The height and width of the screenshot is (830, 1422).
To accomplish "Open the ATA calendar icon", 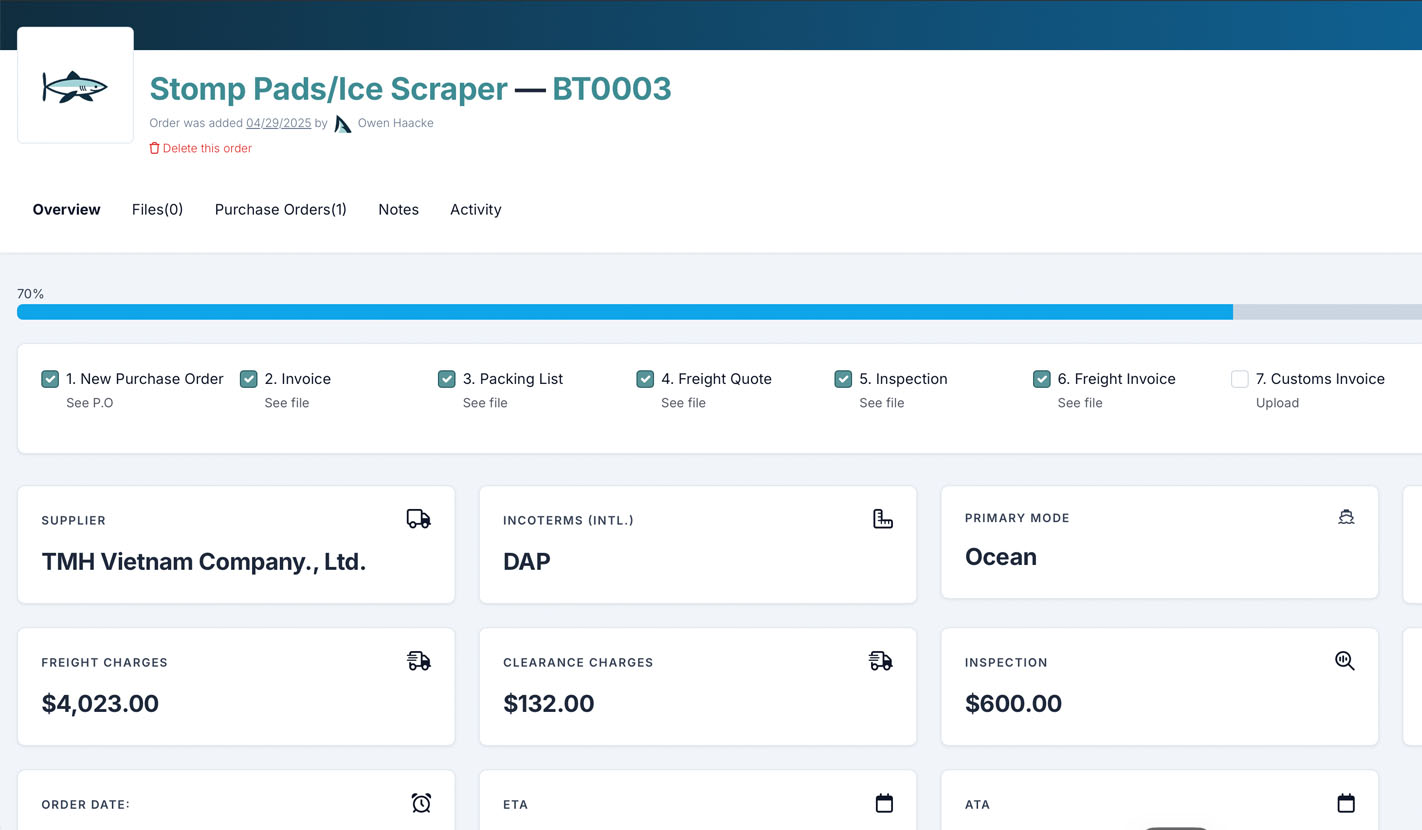I will pos(1346,803).
